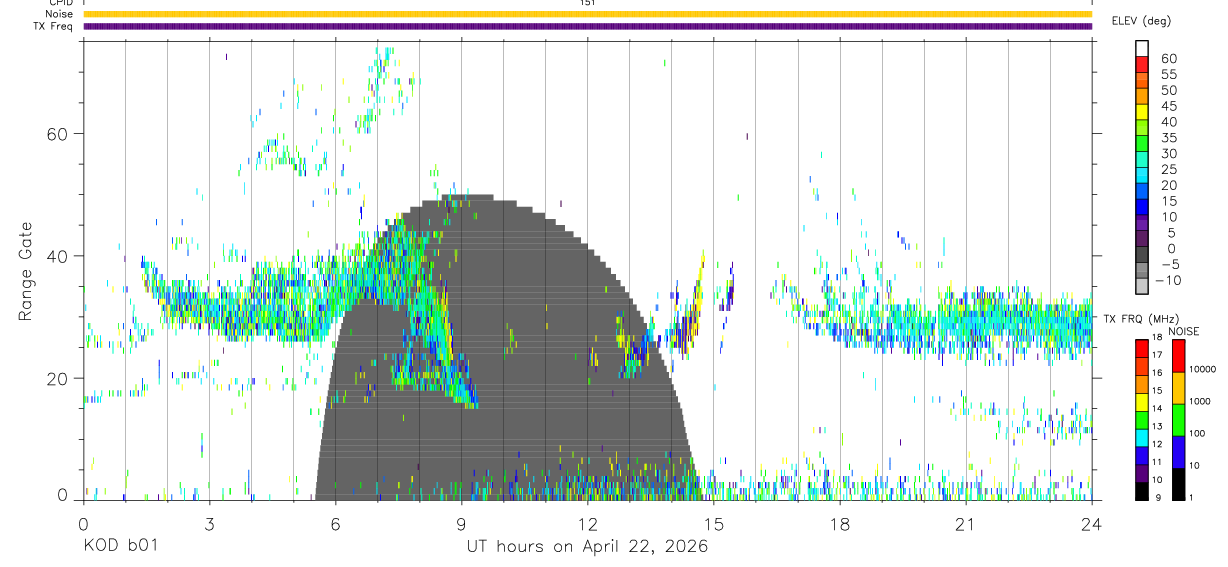Click the x-axis tick label 12
This screenshot has width=1228, height=567.
coord(587,523)
